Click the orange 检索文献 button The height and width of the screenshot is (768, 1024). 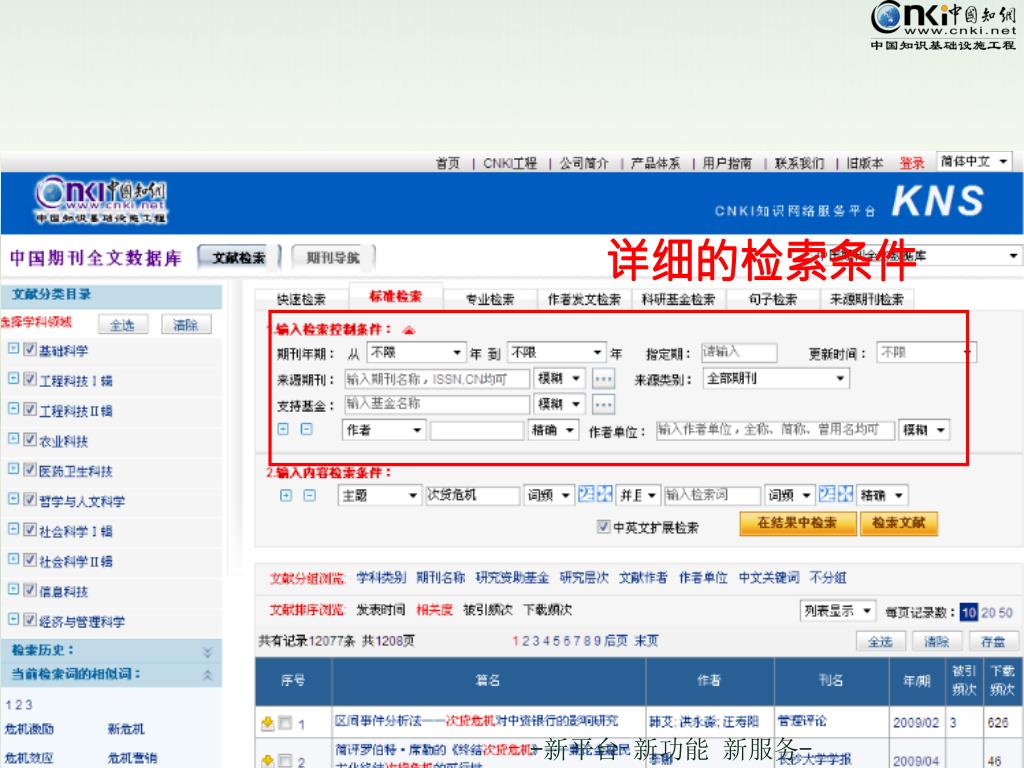pos(899,522)
